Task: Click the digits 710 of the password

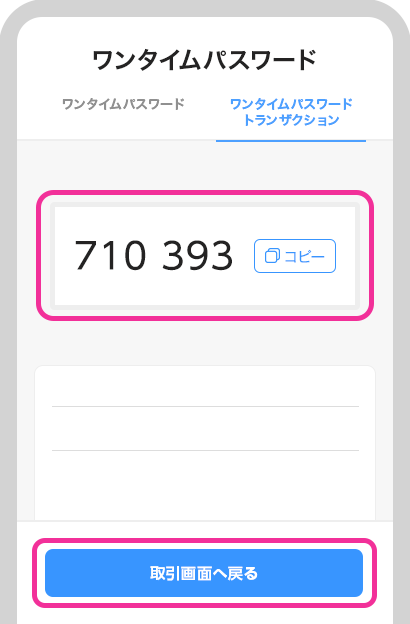Action: click(110, 255)
